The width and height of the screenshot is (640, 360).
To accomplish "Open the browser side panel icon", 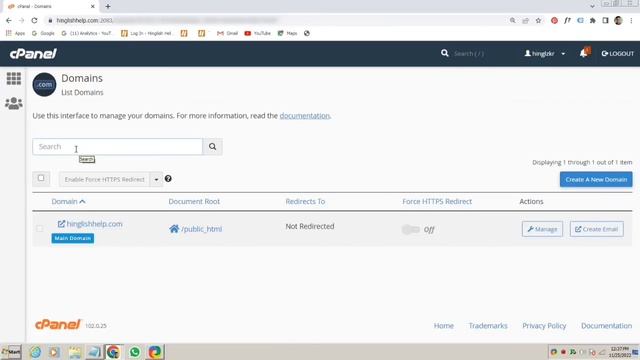I will point(605,20).
